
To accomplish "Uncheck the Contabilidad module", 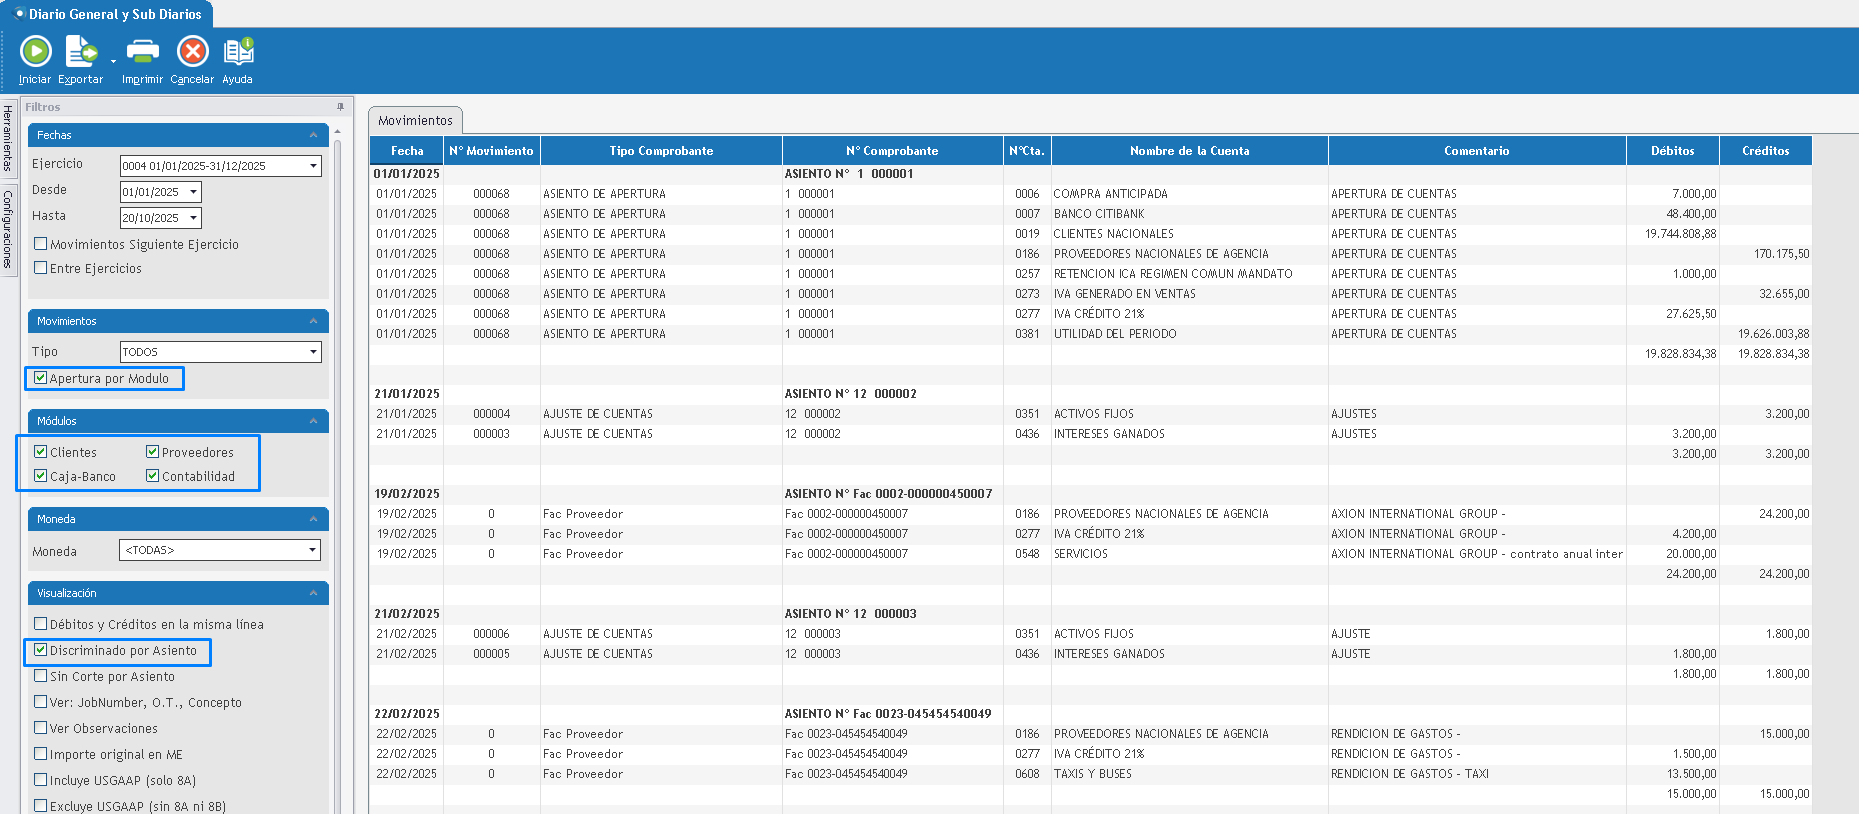I will click(153, 475).
